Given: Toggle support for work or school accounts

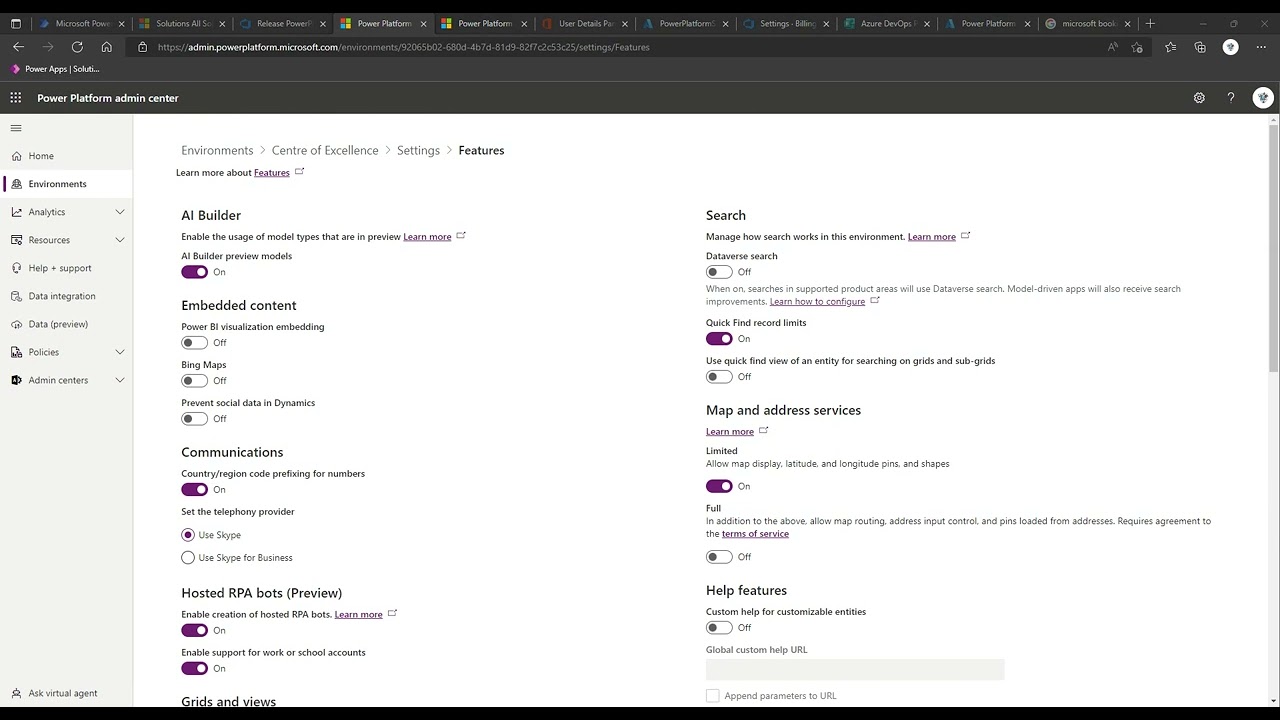Looking at the screenshot, I should coord(194,669).
